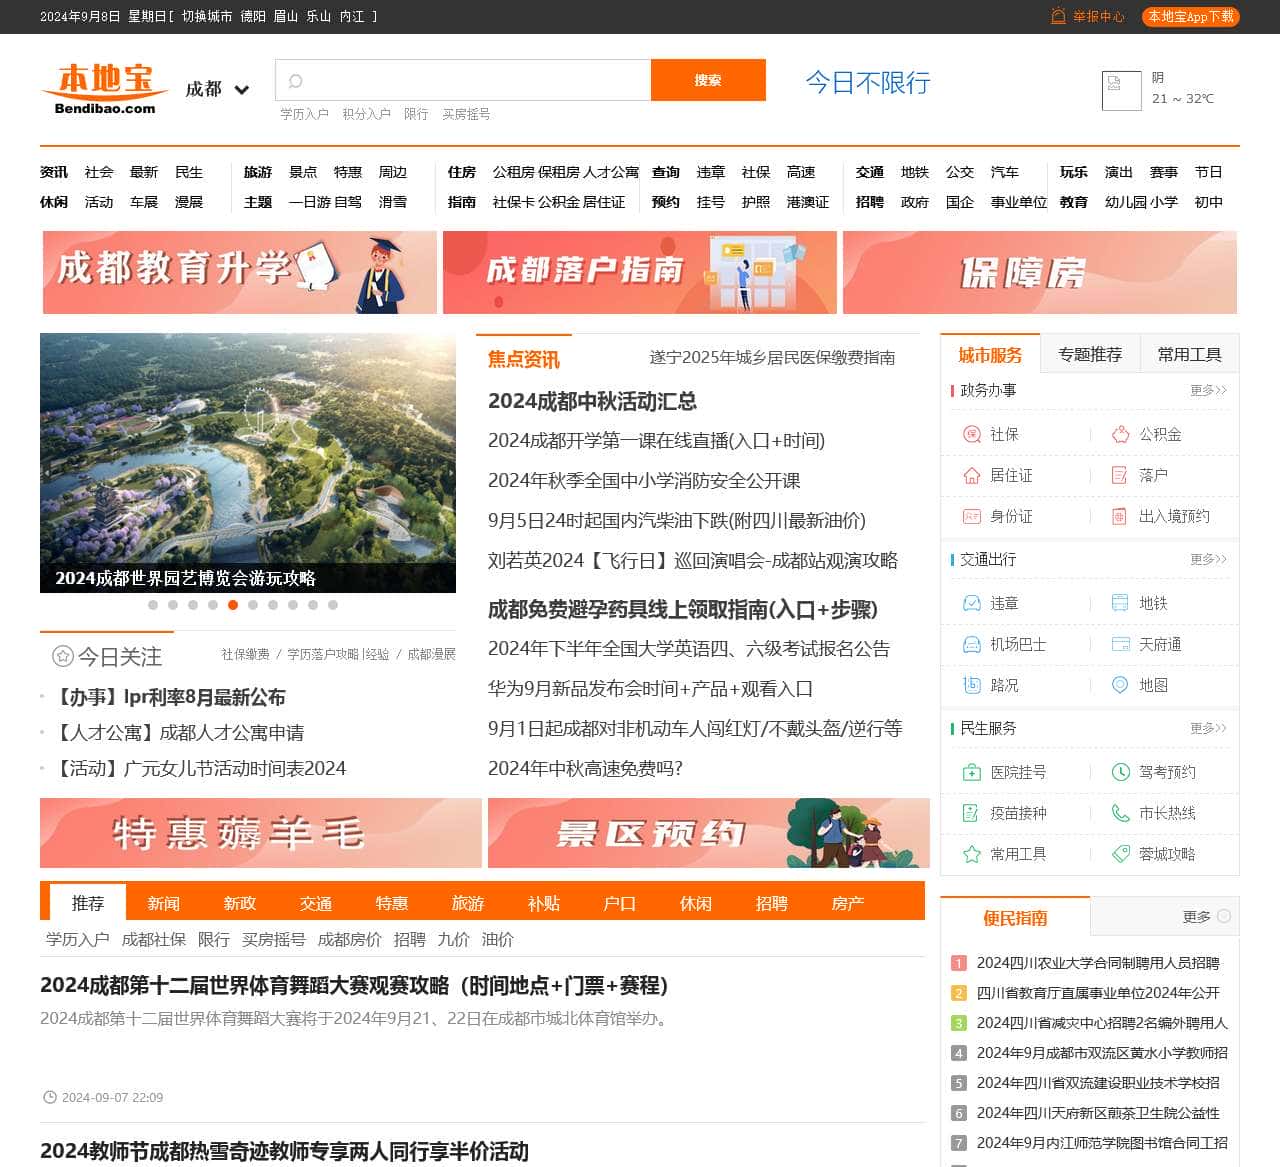
Task: Click the 机场巴士 bus icon
Action: [971, 644]
